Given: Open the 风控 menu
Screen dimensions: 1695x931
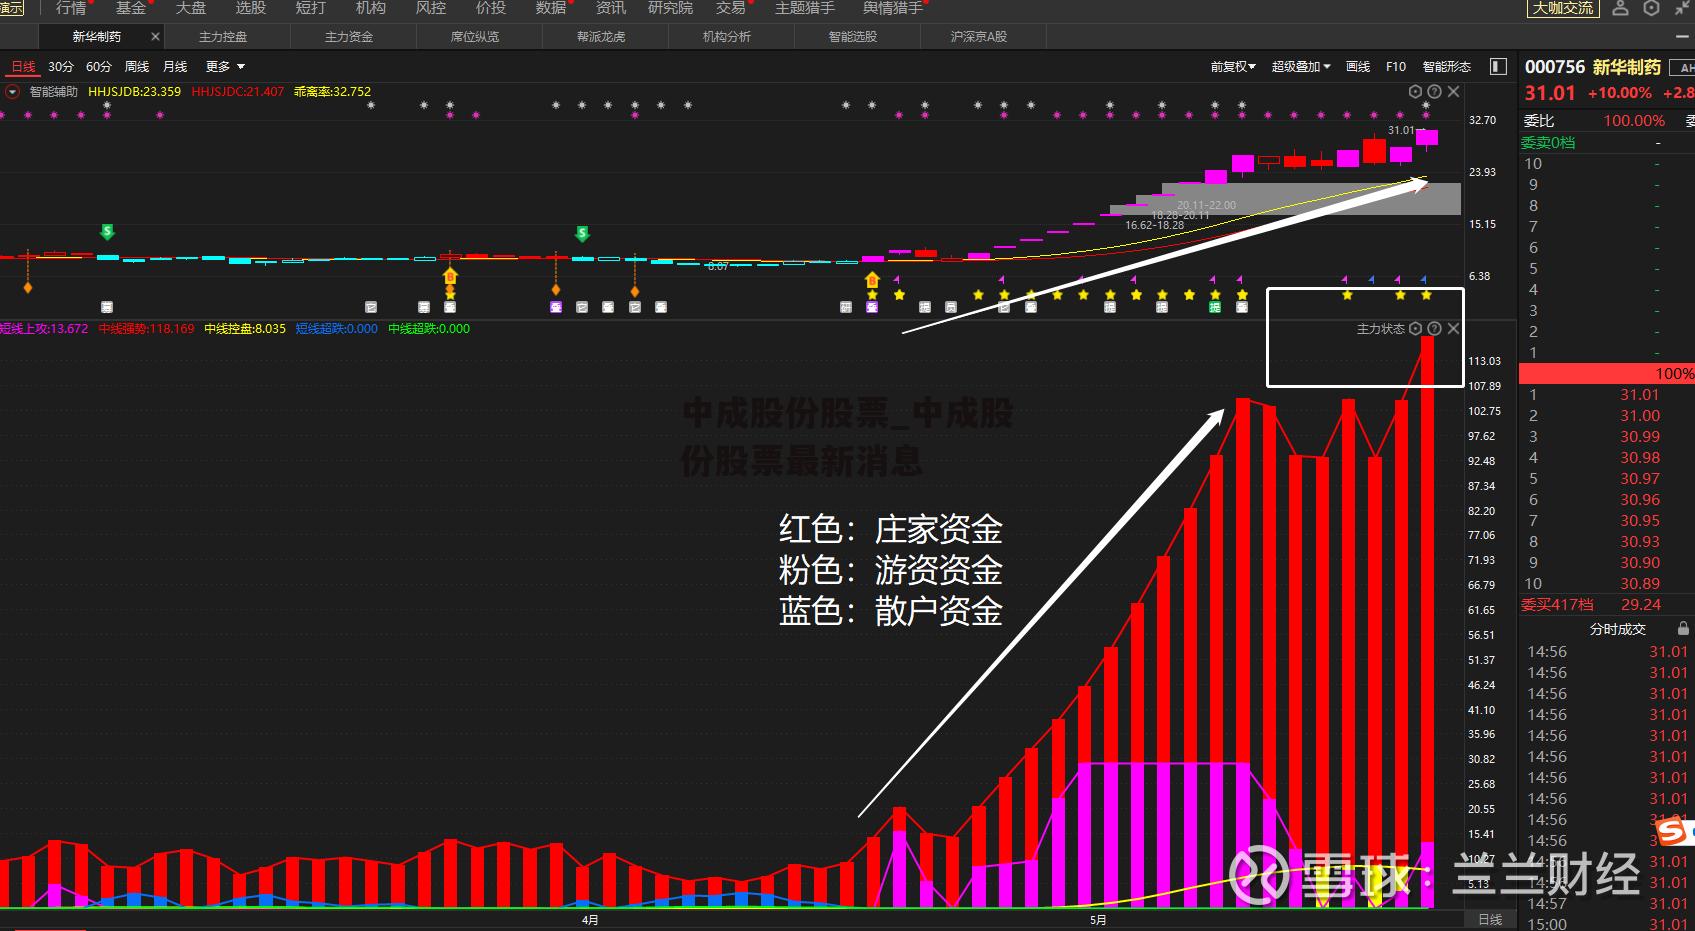Looking at the screenshot, I should (431, 8).
